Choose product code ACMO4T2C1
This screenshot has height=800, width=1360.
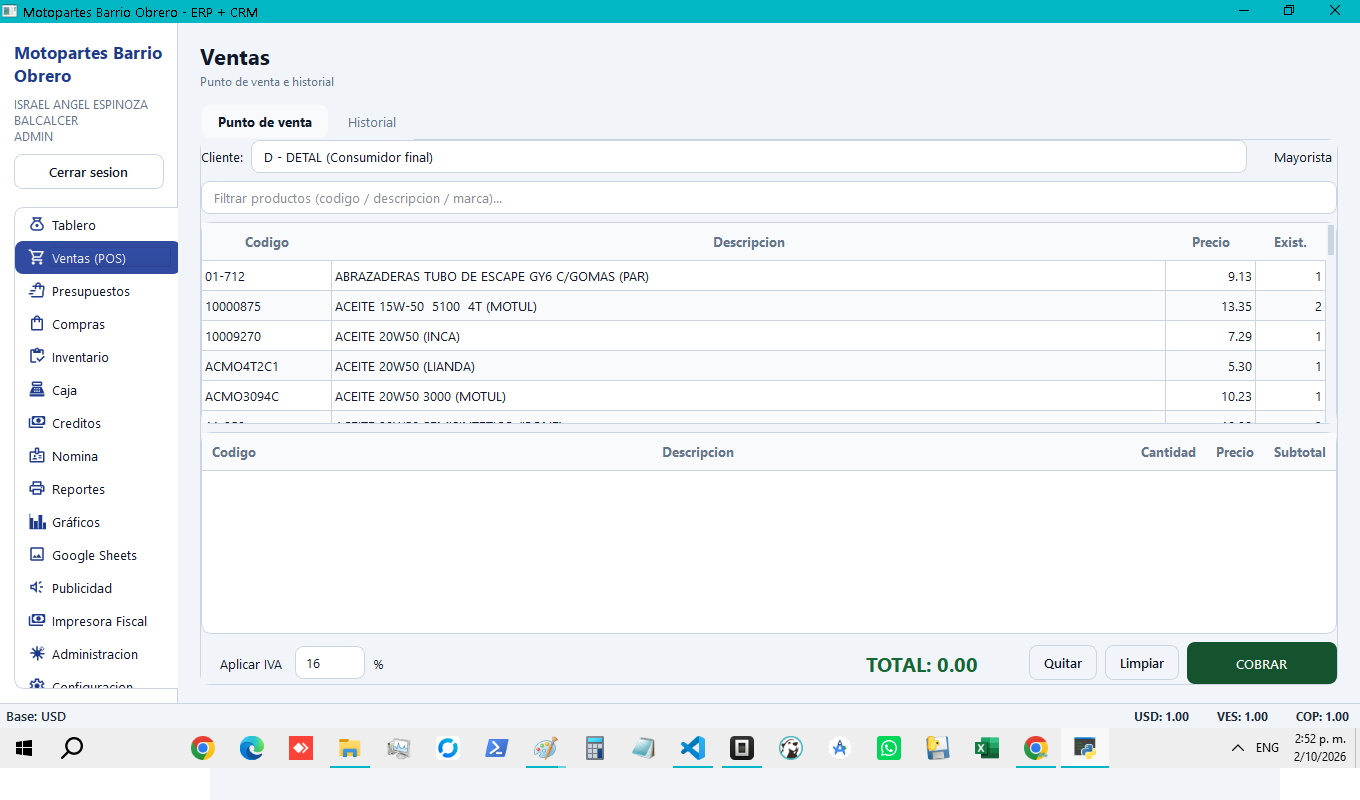tap(764, 366)
